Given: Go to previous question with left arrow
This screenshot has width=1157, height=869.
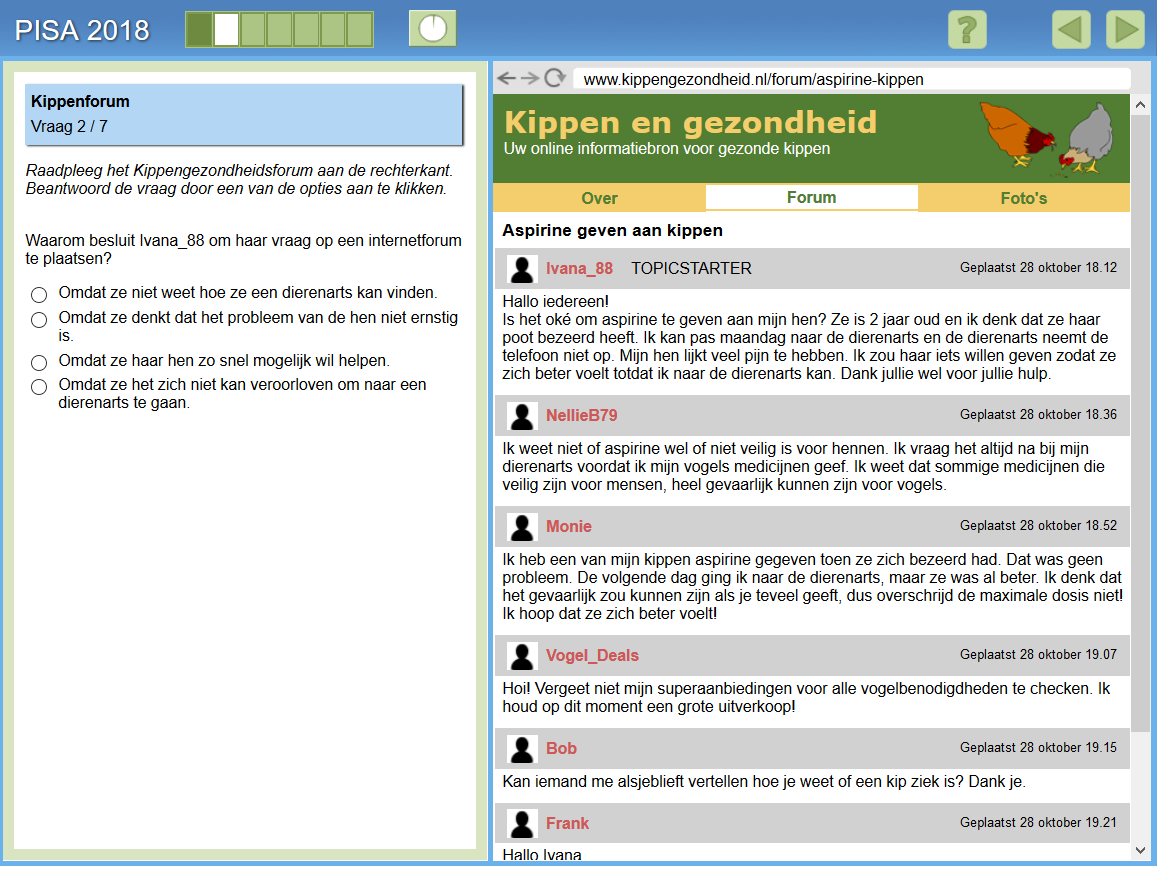Looking at the screenshot, I should pos(1071,30).
